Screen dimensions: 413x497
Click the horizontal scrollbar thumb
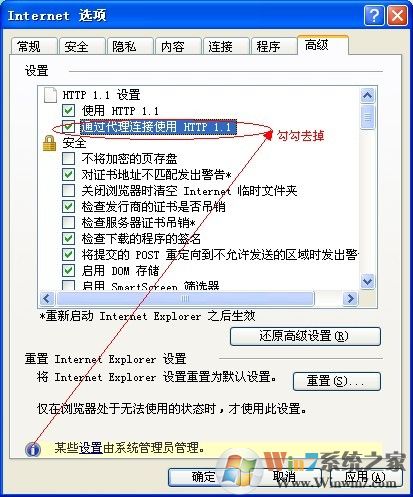(x=185, y=298)
